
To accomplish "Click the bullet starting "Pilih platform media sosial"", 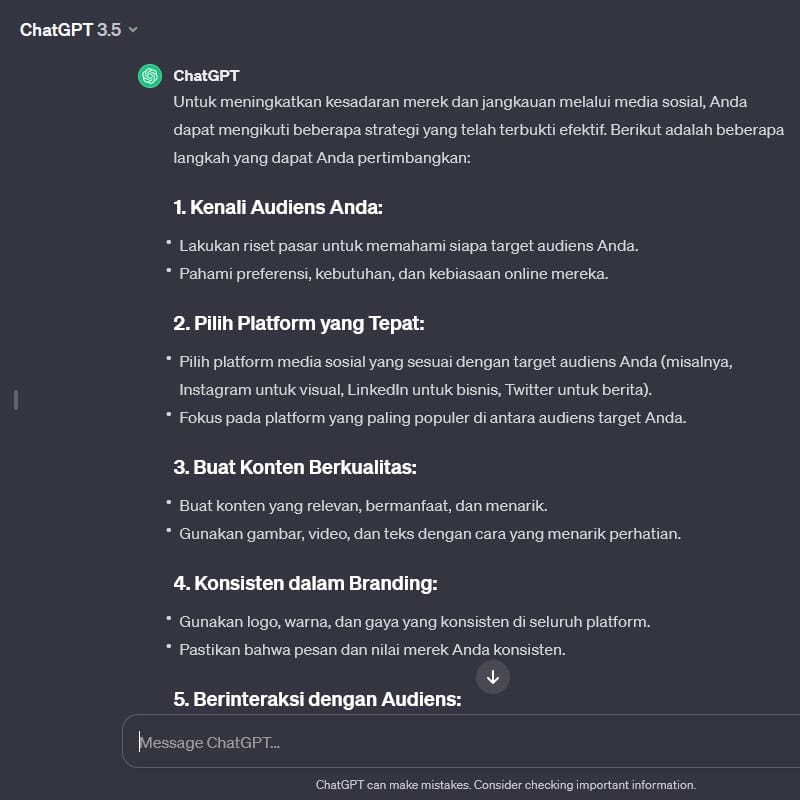I will (456, 361).
